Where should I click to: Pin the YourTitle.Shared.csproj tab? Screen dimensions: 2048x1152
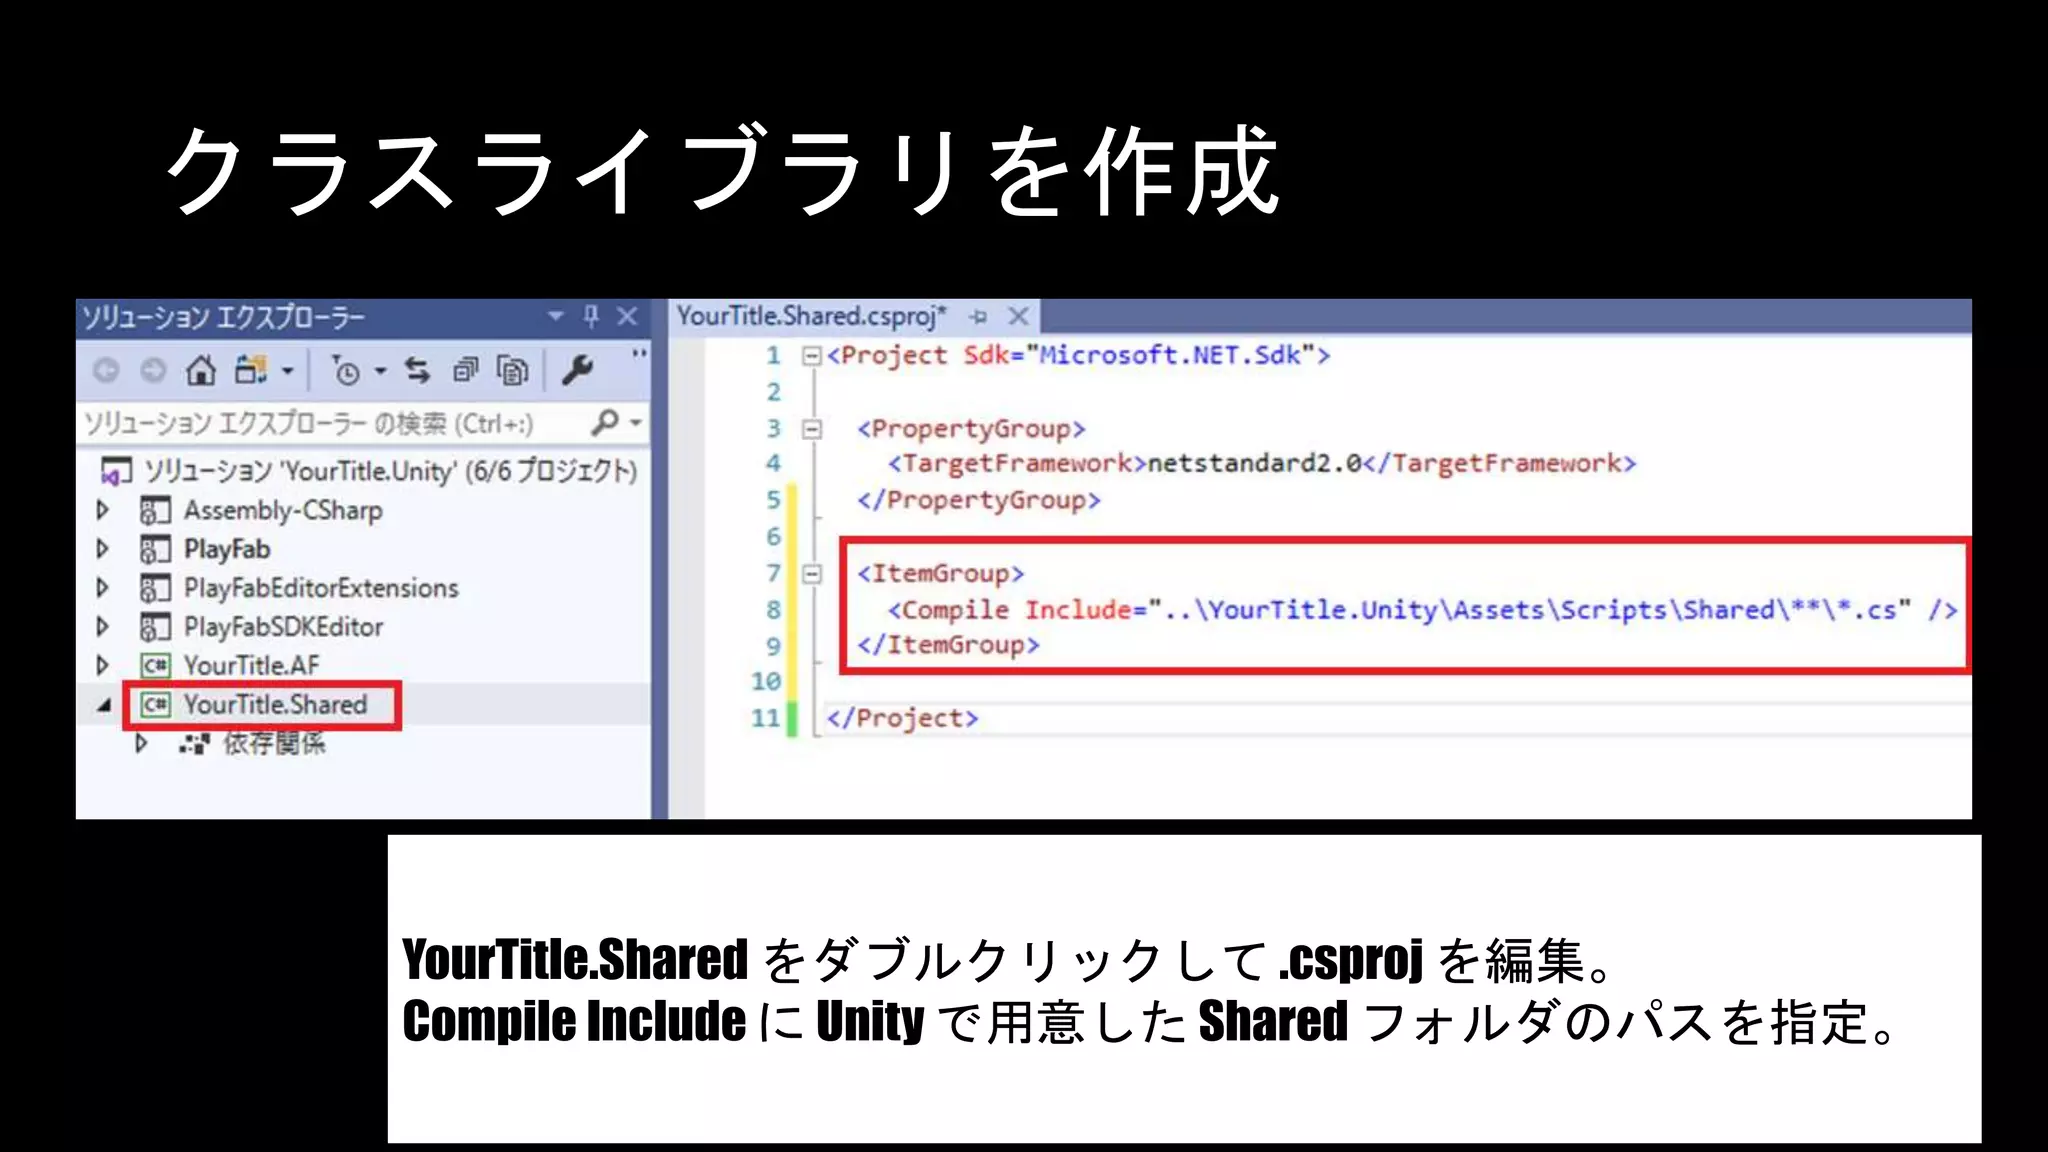(x=979, y=317)
